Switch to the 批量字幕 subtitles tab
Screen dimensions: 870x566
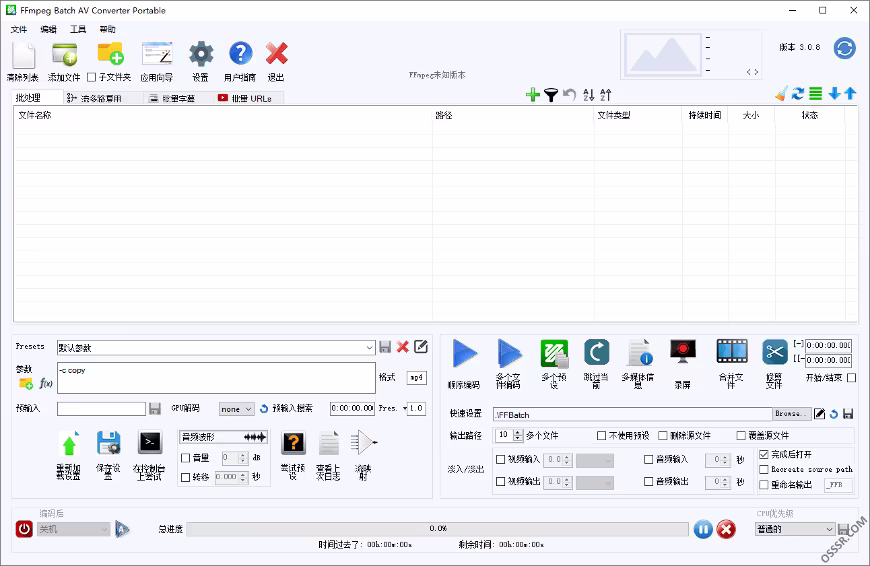(173, 98)
